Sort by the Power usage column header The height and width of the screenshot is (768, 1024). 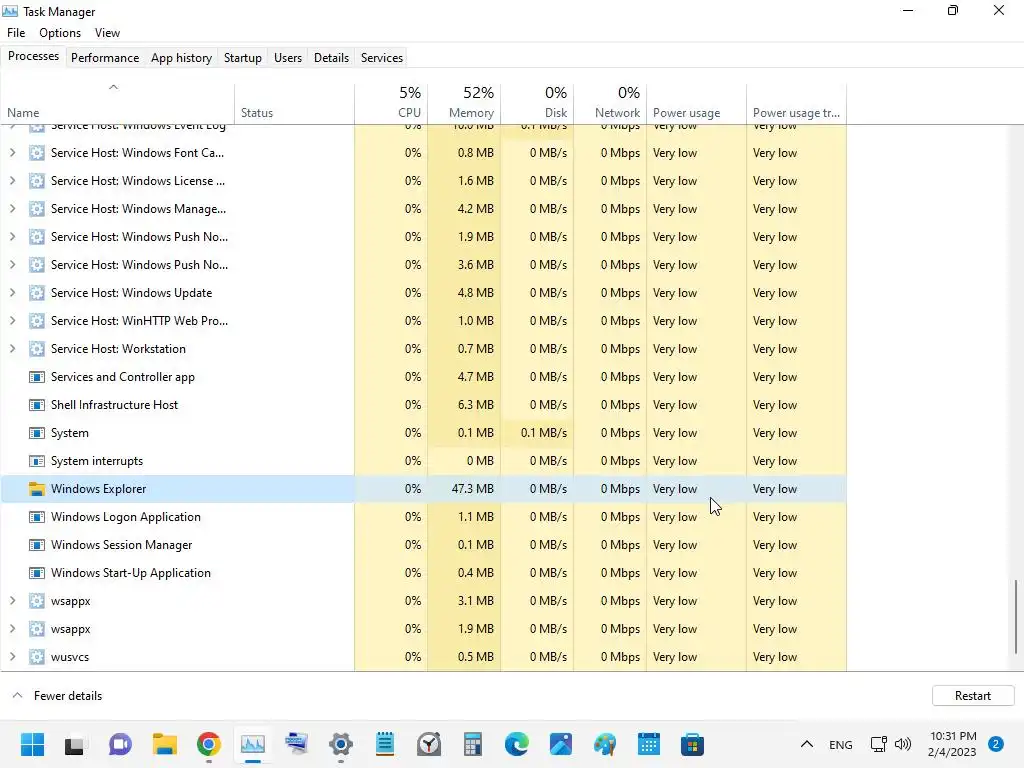pyautogui.click(x=696, y=103)
